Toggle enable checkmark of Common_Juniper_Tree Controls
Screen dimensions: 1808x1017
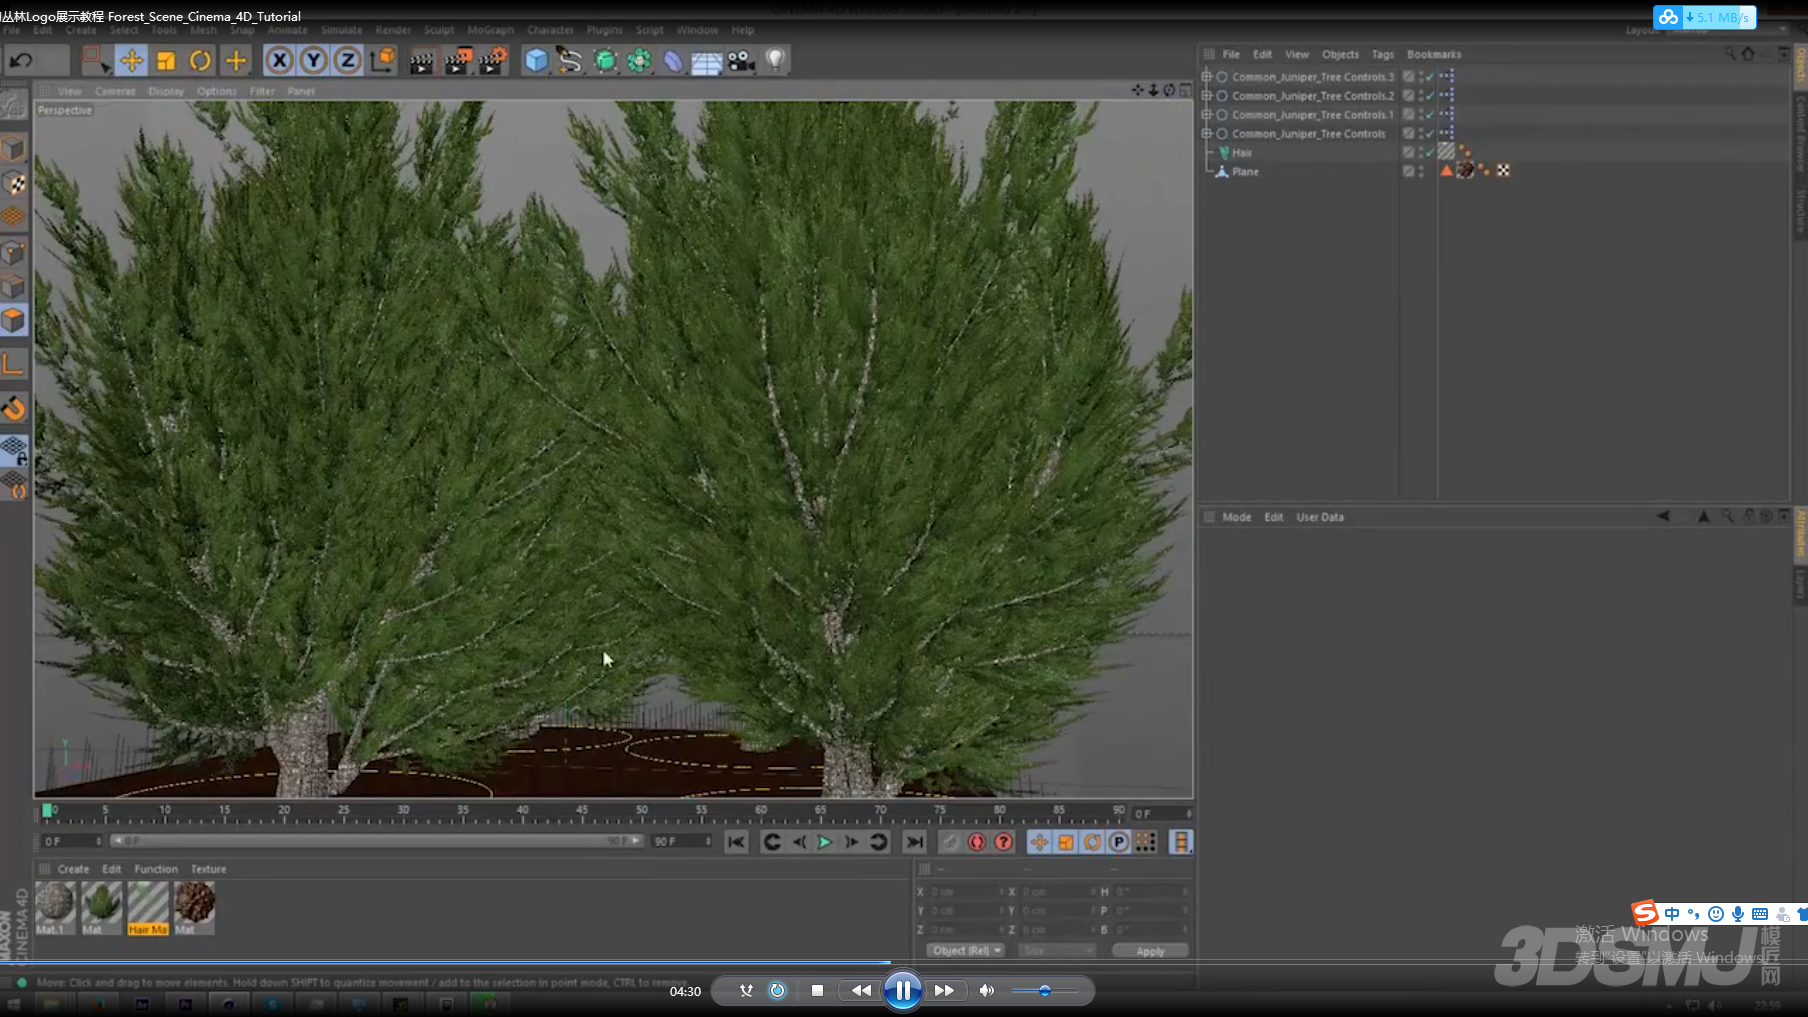pos(1430,134)
